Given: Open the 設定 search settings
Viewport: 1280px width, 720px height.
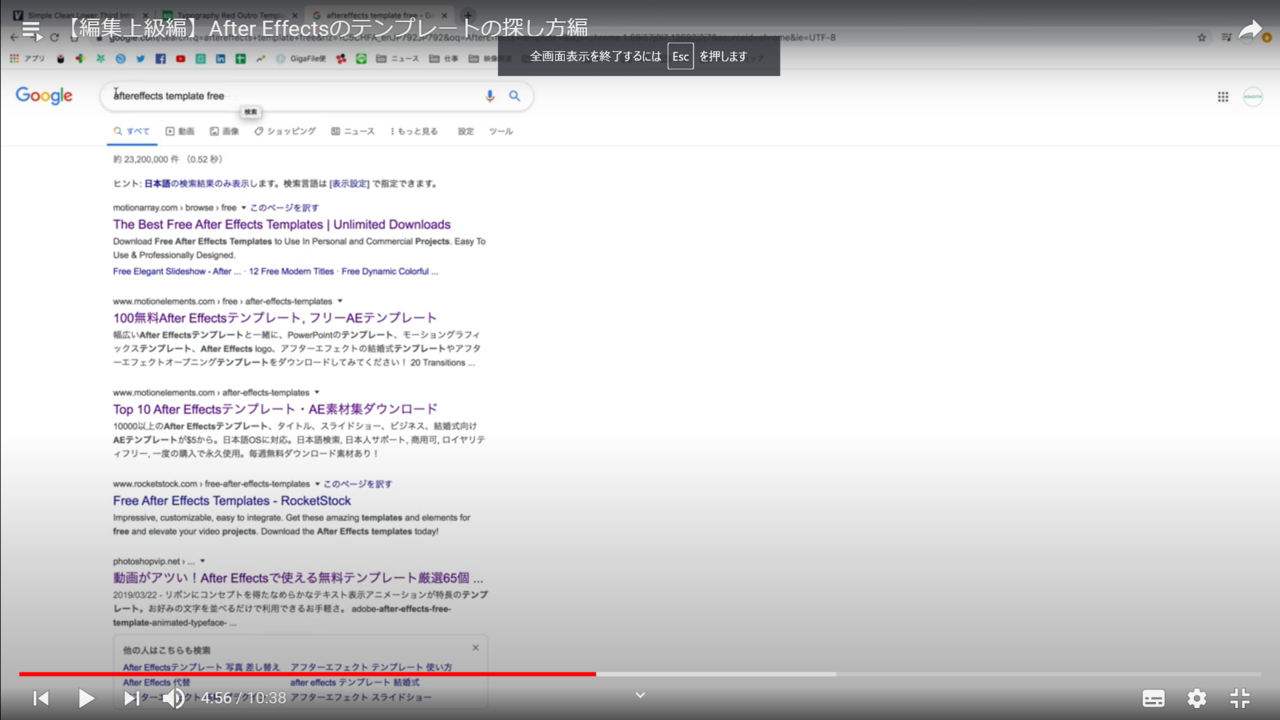Looking at the screenshot, I should coord(466,131).
